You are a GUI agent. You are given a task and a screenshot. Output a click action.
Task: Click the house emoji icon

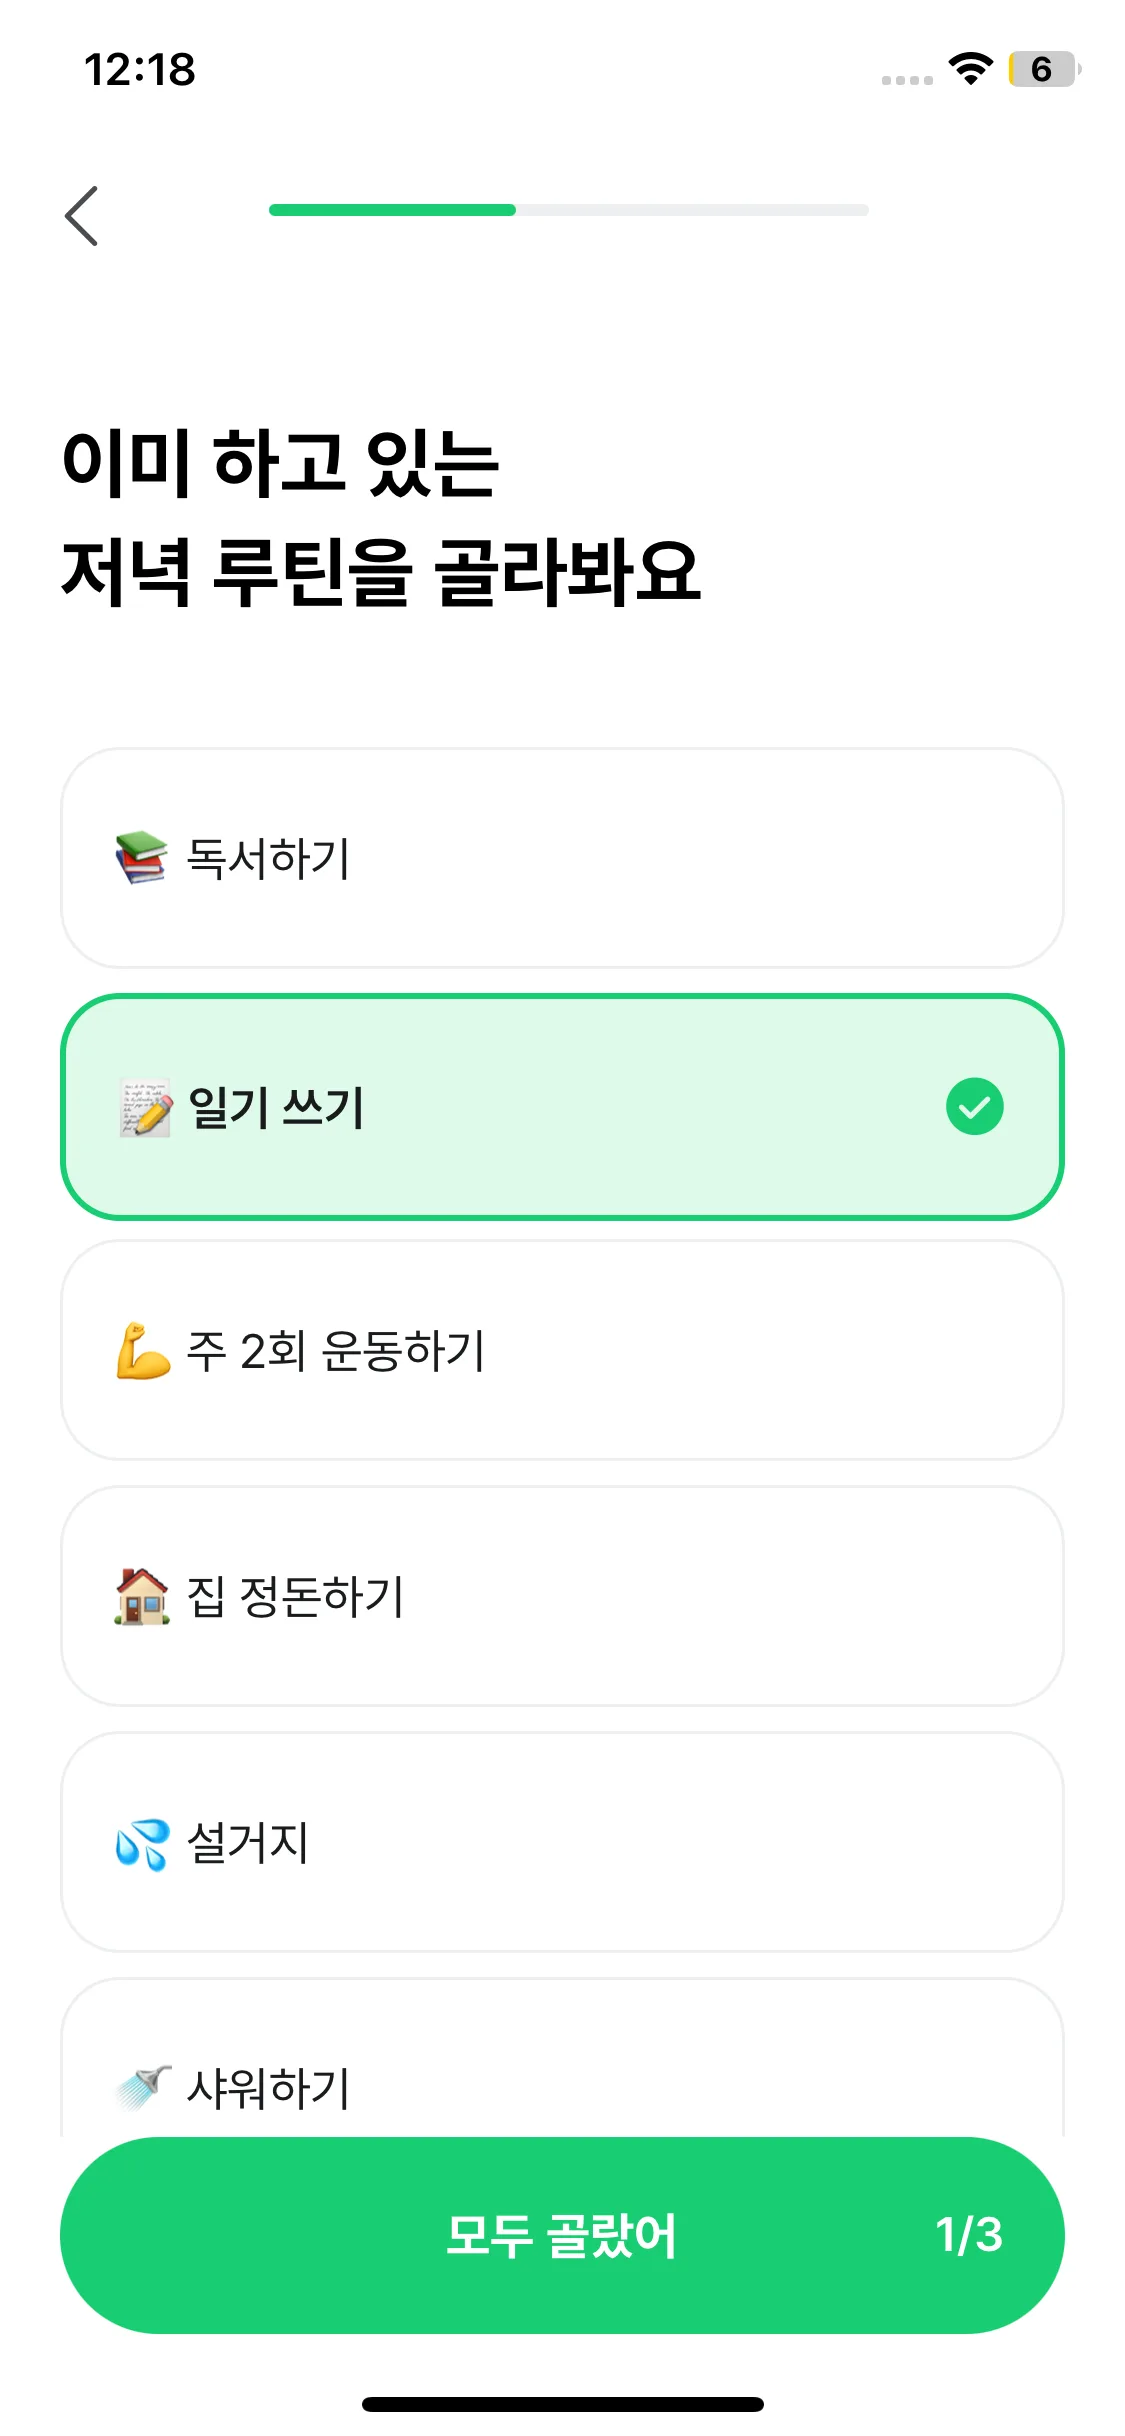(x=142, y=1596)
